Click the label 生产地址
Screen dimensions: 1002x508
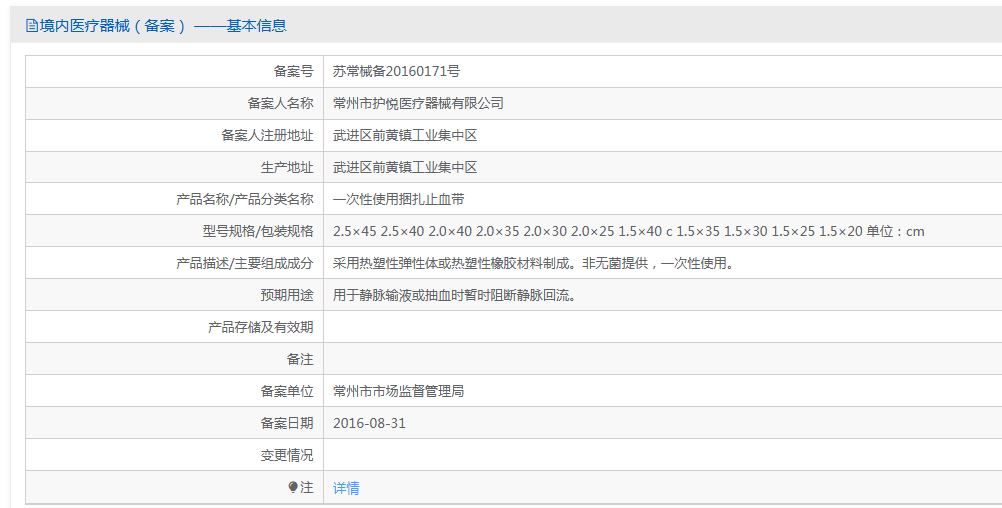click(x=287, y=167)
